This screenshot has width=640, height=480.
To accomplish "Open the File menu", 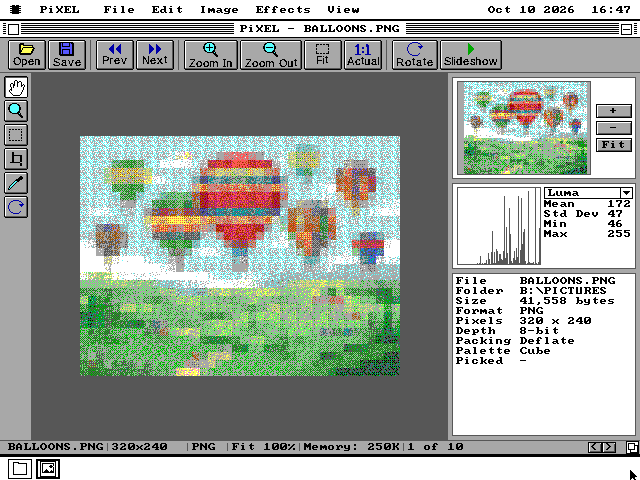I will point(119,9).
